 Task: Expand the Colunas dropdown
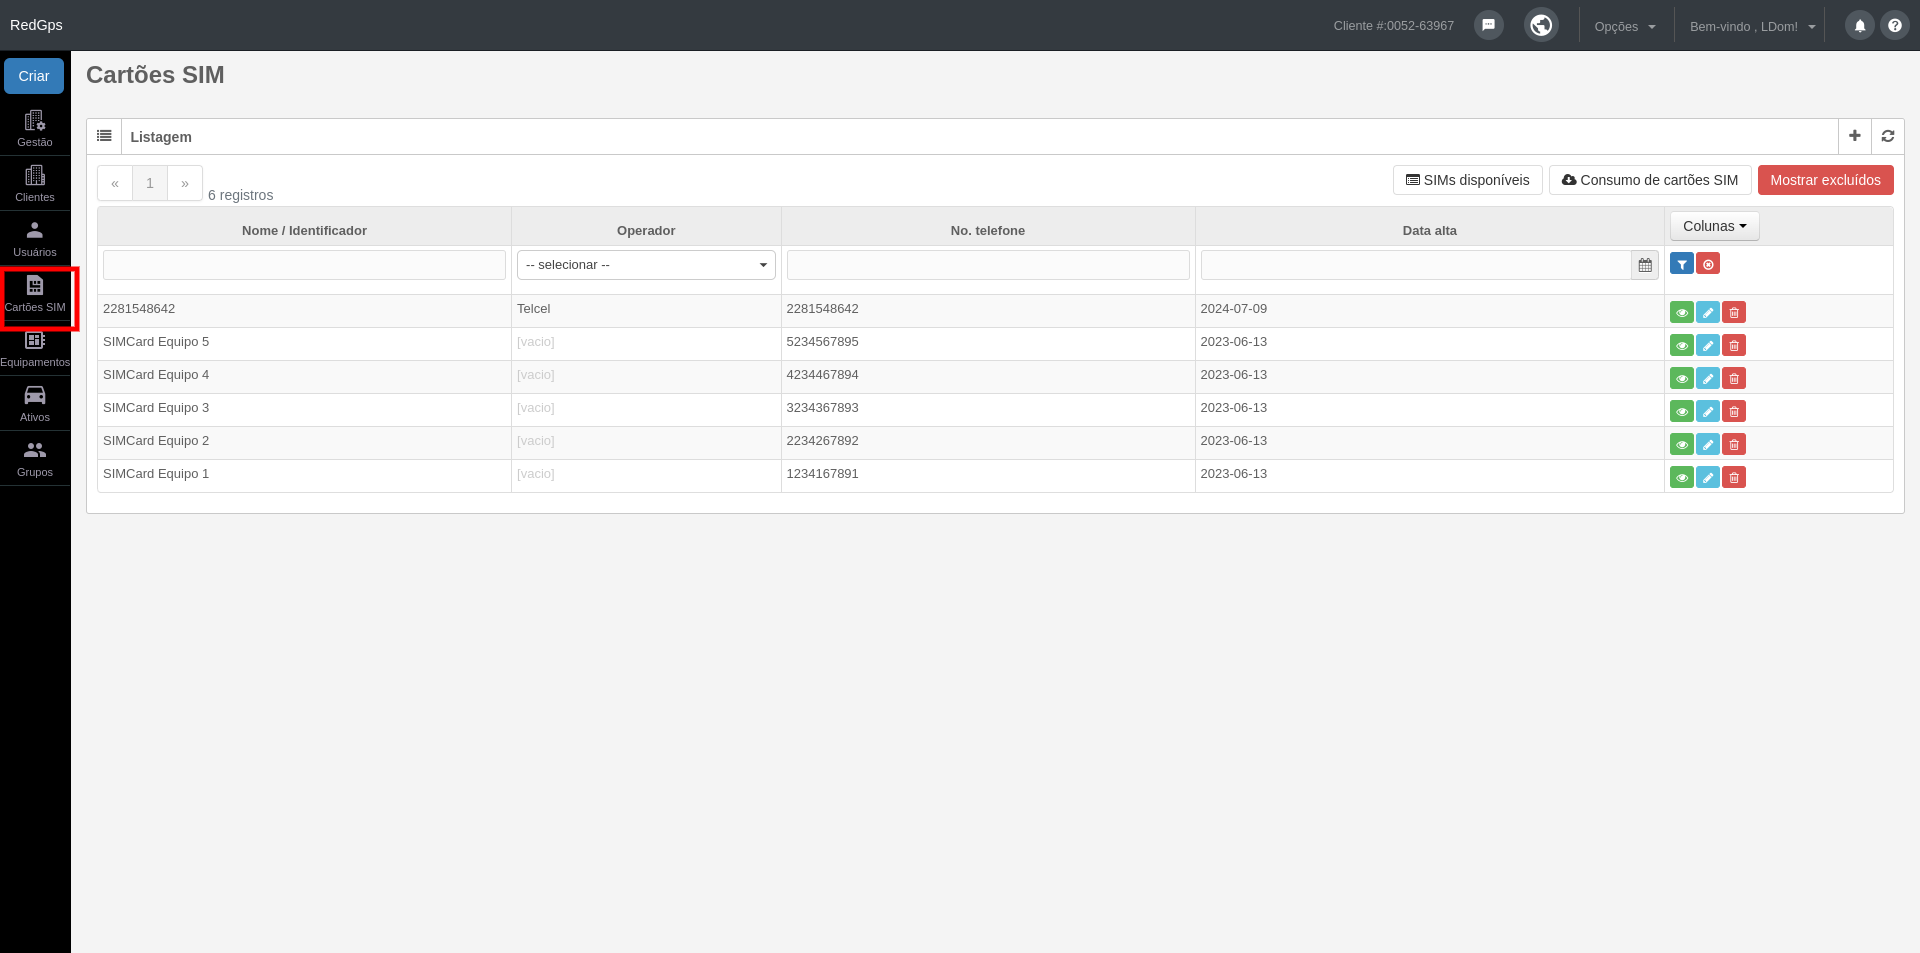point(1714,226)
